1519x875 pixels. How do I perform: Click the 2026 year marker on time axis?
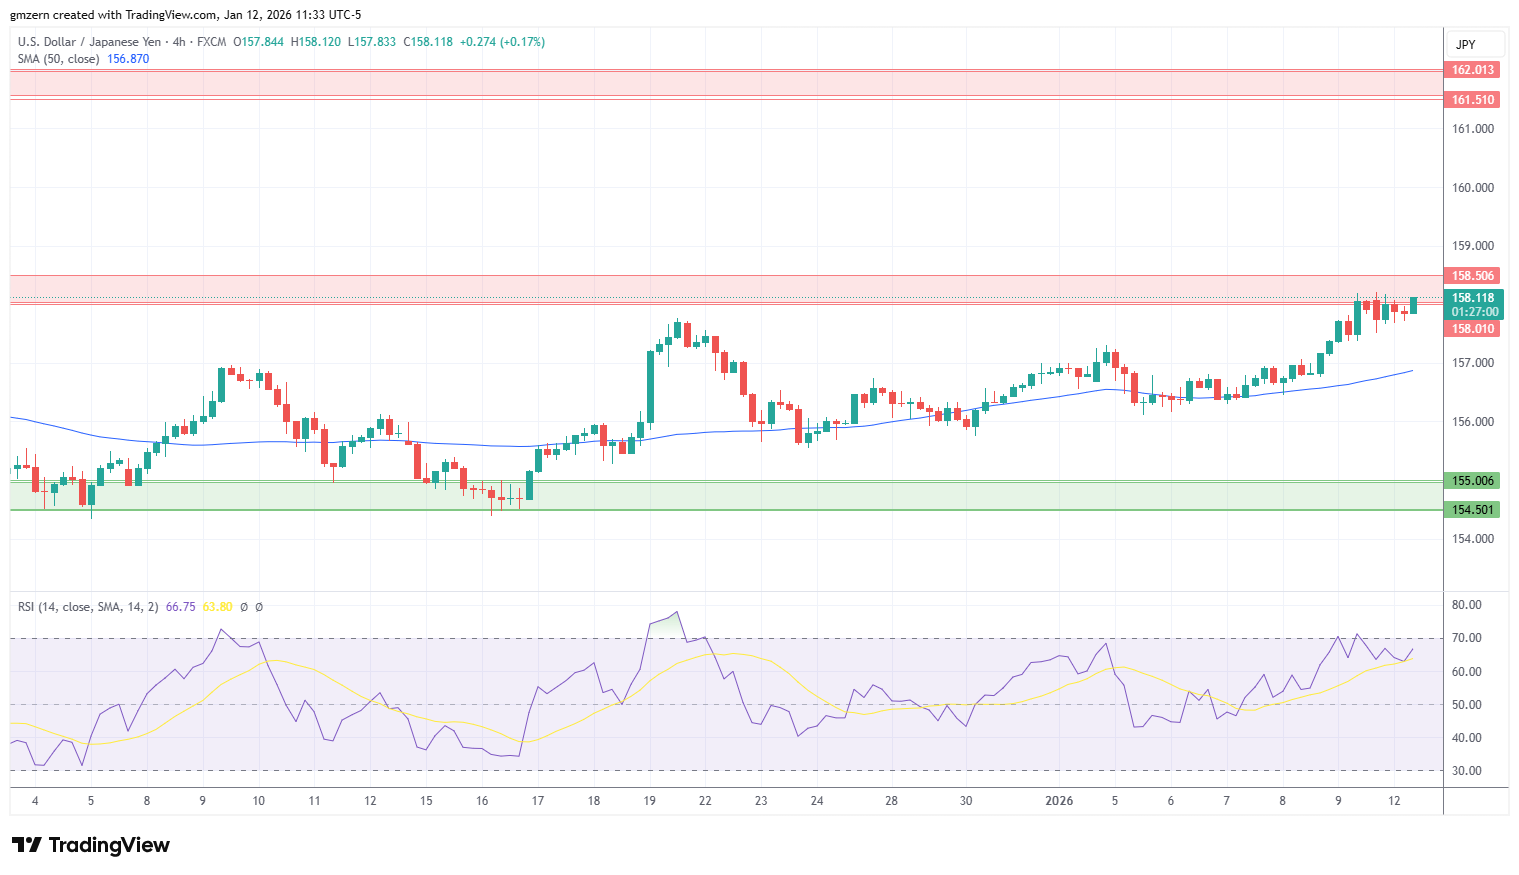pyautogui.click(x=1059, y=801)
